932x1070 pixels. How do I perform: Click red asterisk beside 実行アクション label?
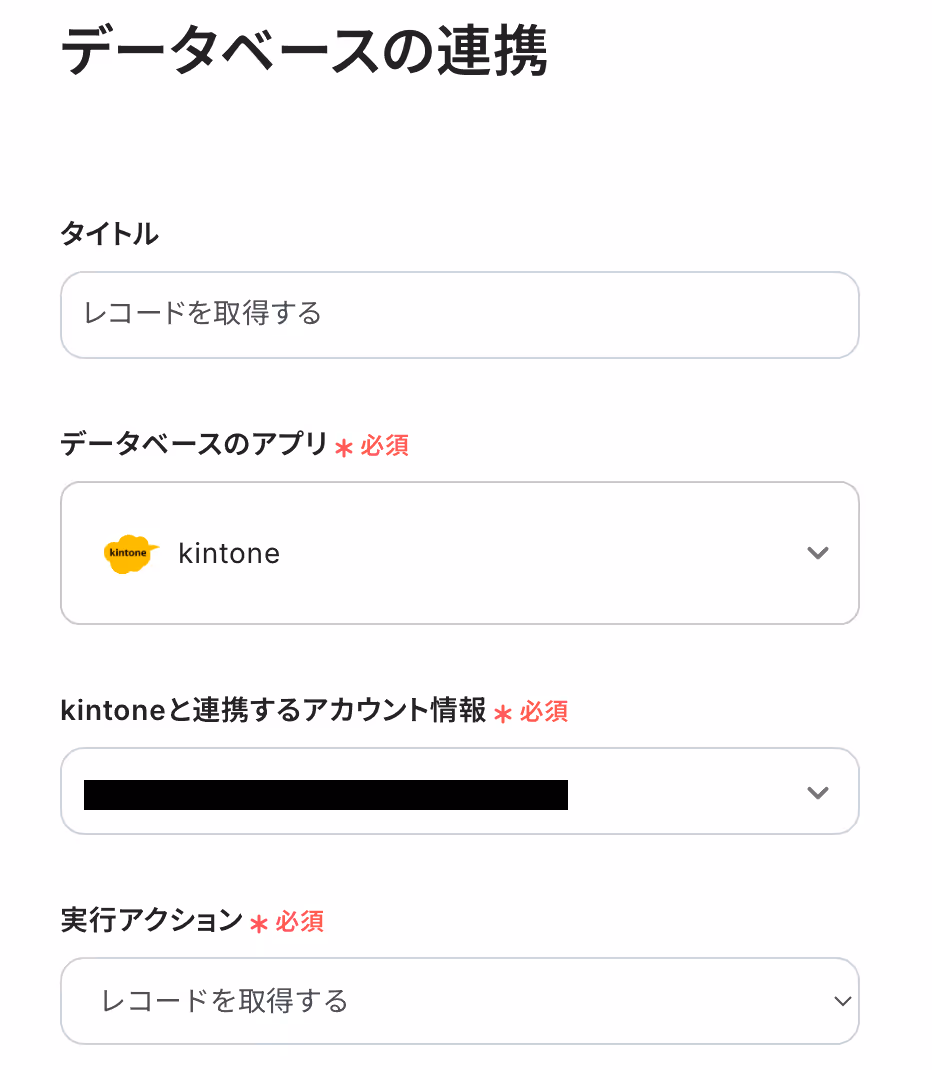pyautogui.click(x=259, y=924)
